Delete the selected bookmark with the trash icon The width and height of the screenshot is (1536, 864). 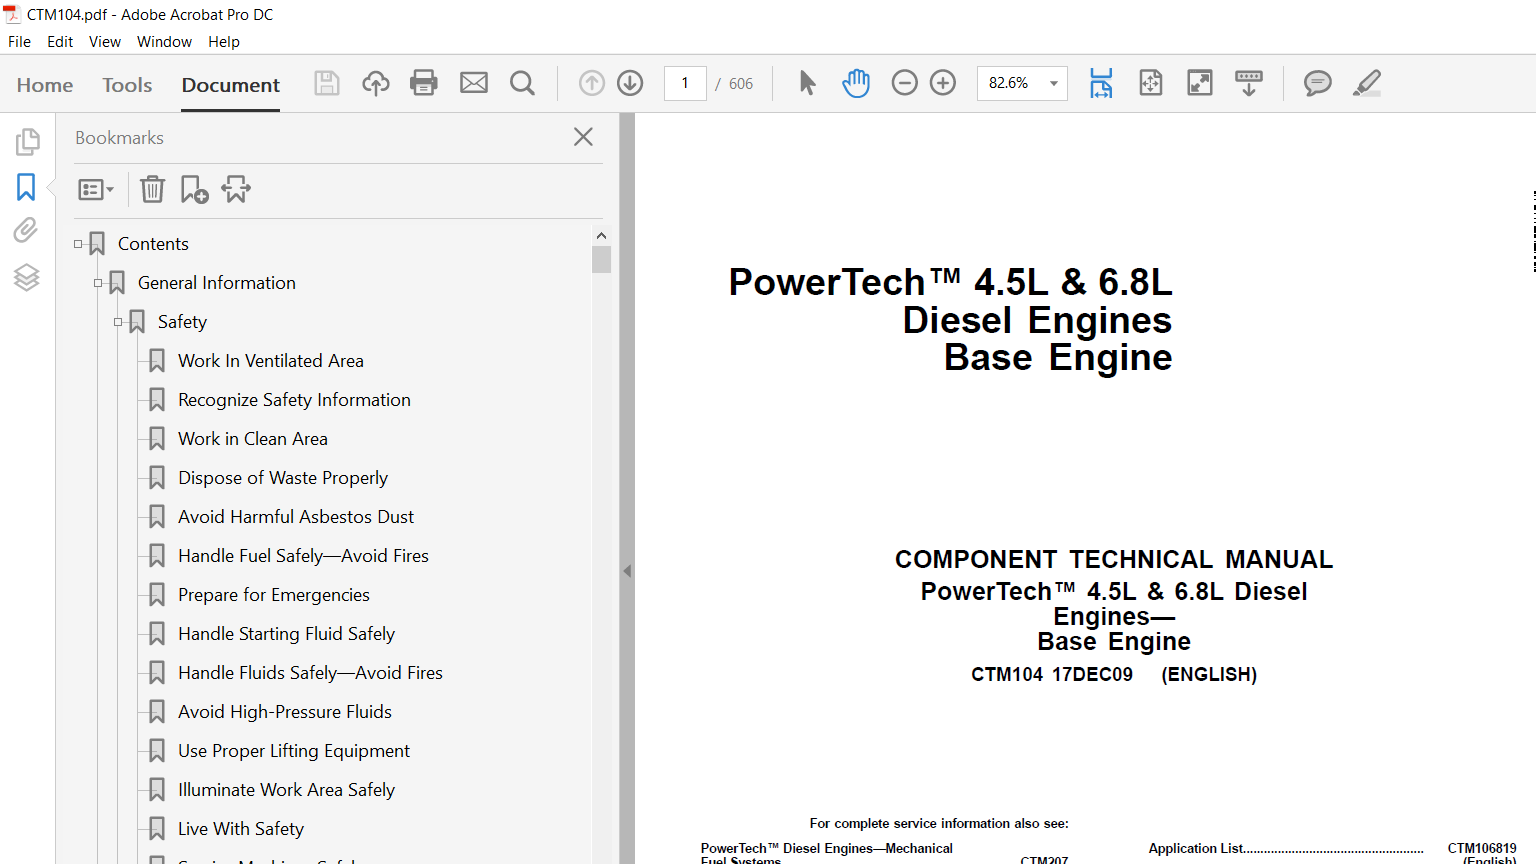tap(152, 189)
